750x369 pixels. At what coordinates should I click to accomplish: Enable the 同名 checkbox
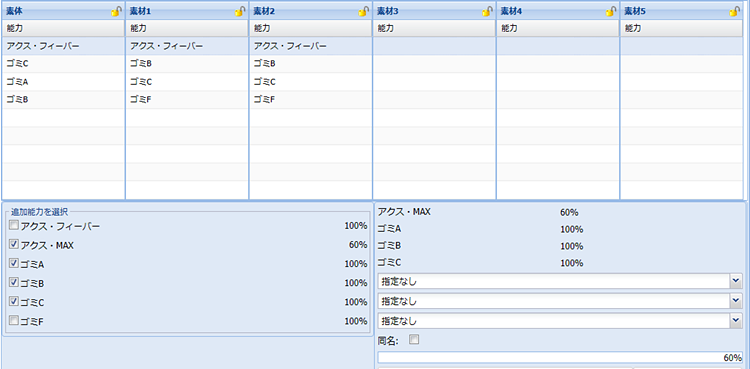tap(414, 339)
